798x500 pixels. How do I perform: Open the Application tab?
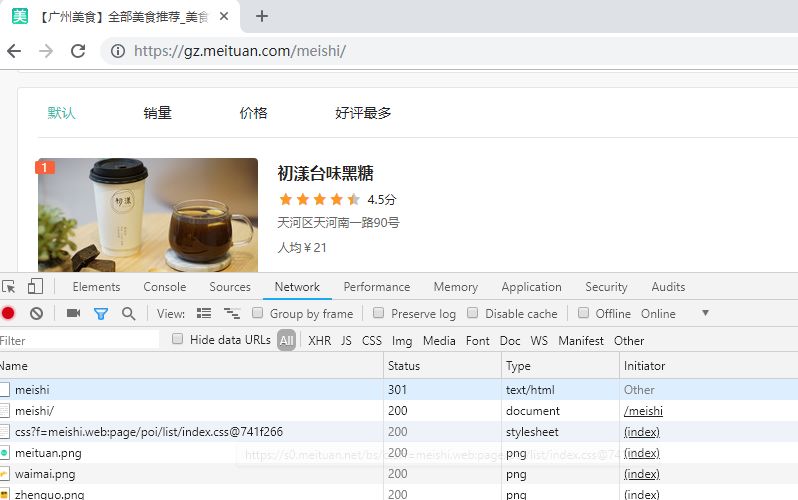click(531, 287)
